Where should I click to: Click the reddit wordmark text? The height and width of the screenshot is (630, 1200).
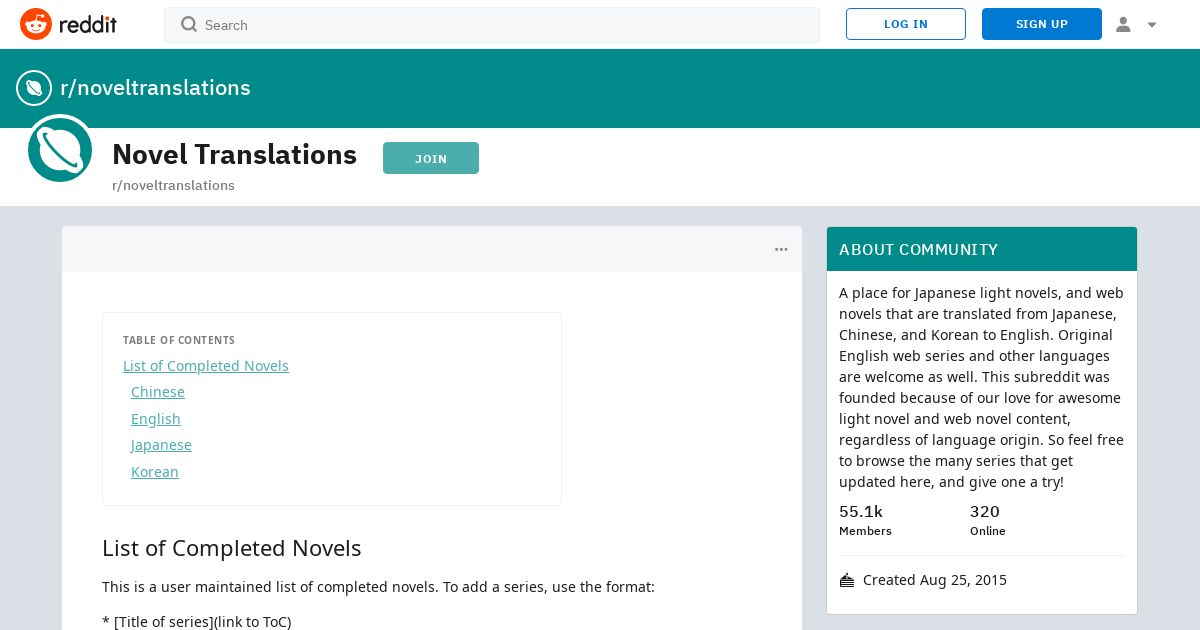[x=88, y=25]
